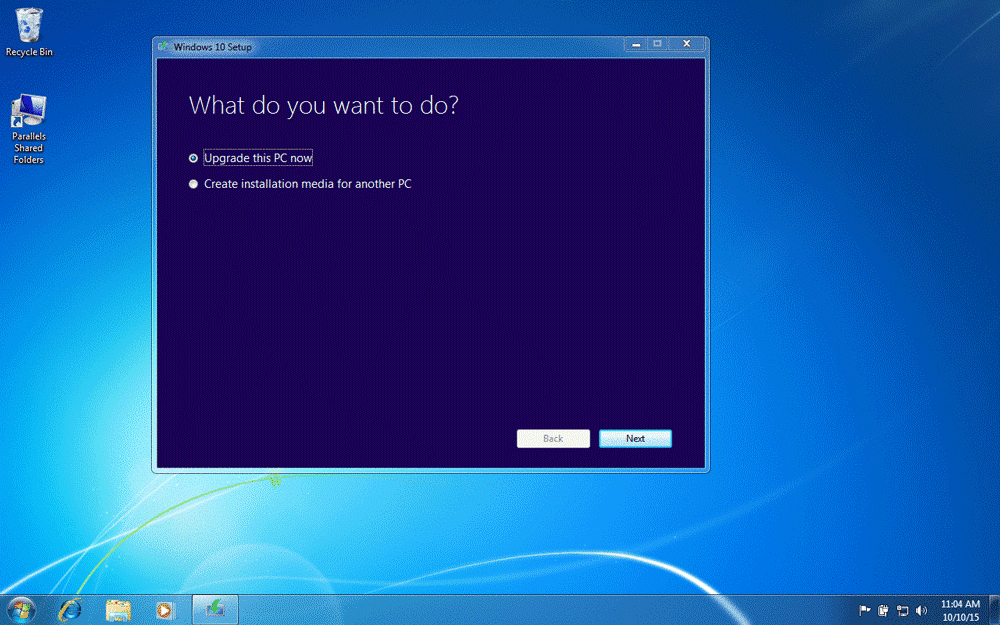Open Windows Explorer from the taskbar
This screenshot has width=1000, height=625.
point(117,610)
